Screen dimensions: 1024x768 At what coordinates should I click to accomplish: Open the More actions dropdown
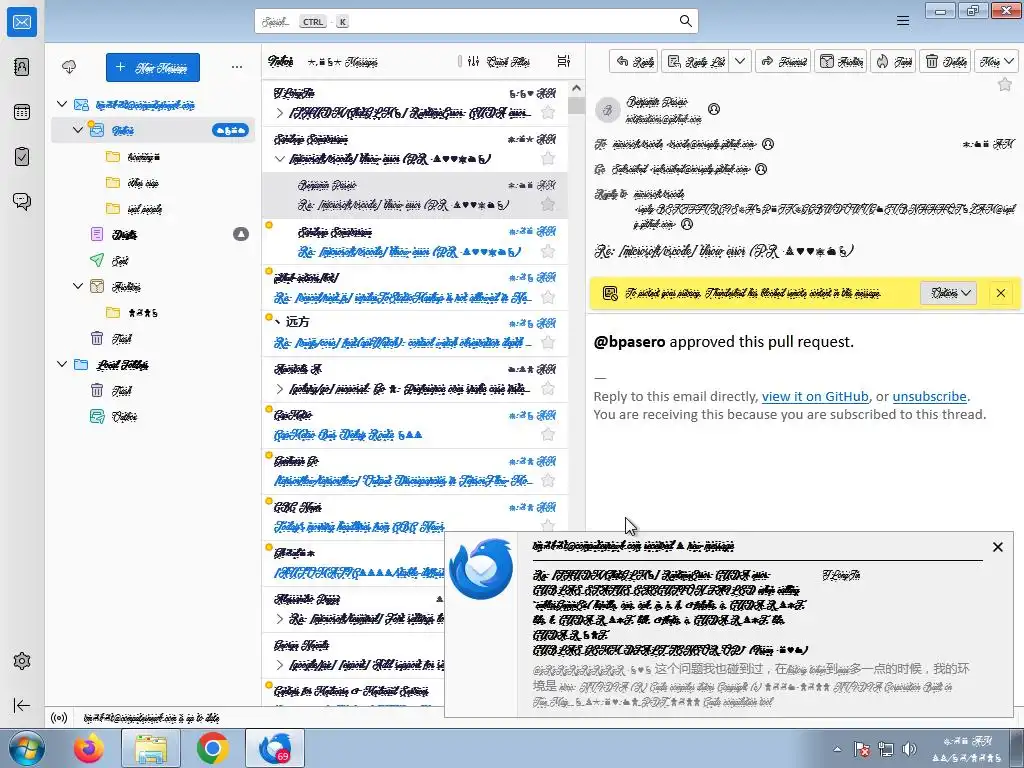pos(997,61)
